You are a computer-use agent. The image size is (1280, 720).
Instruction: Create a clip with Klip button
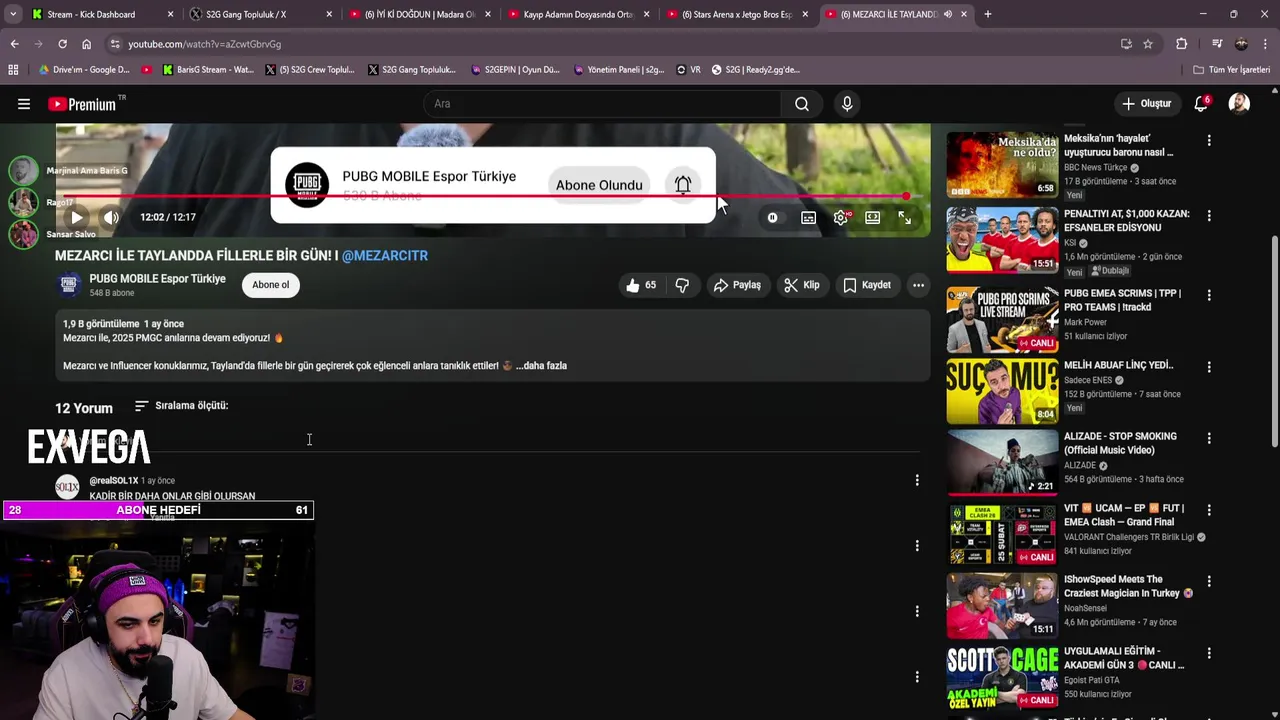802,285
